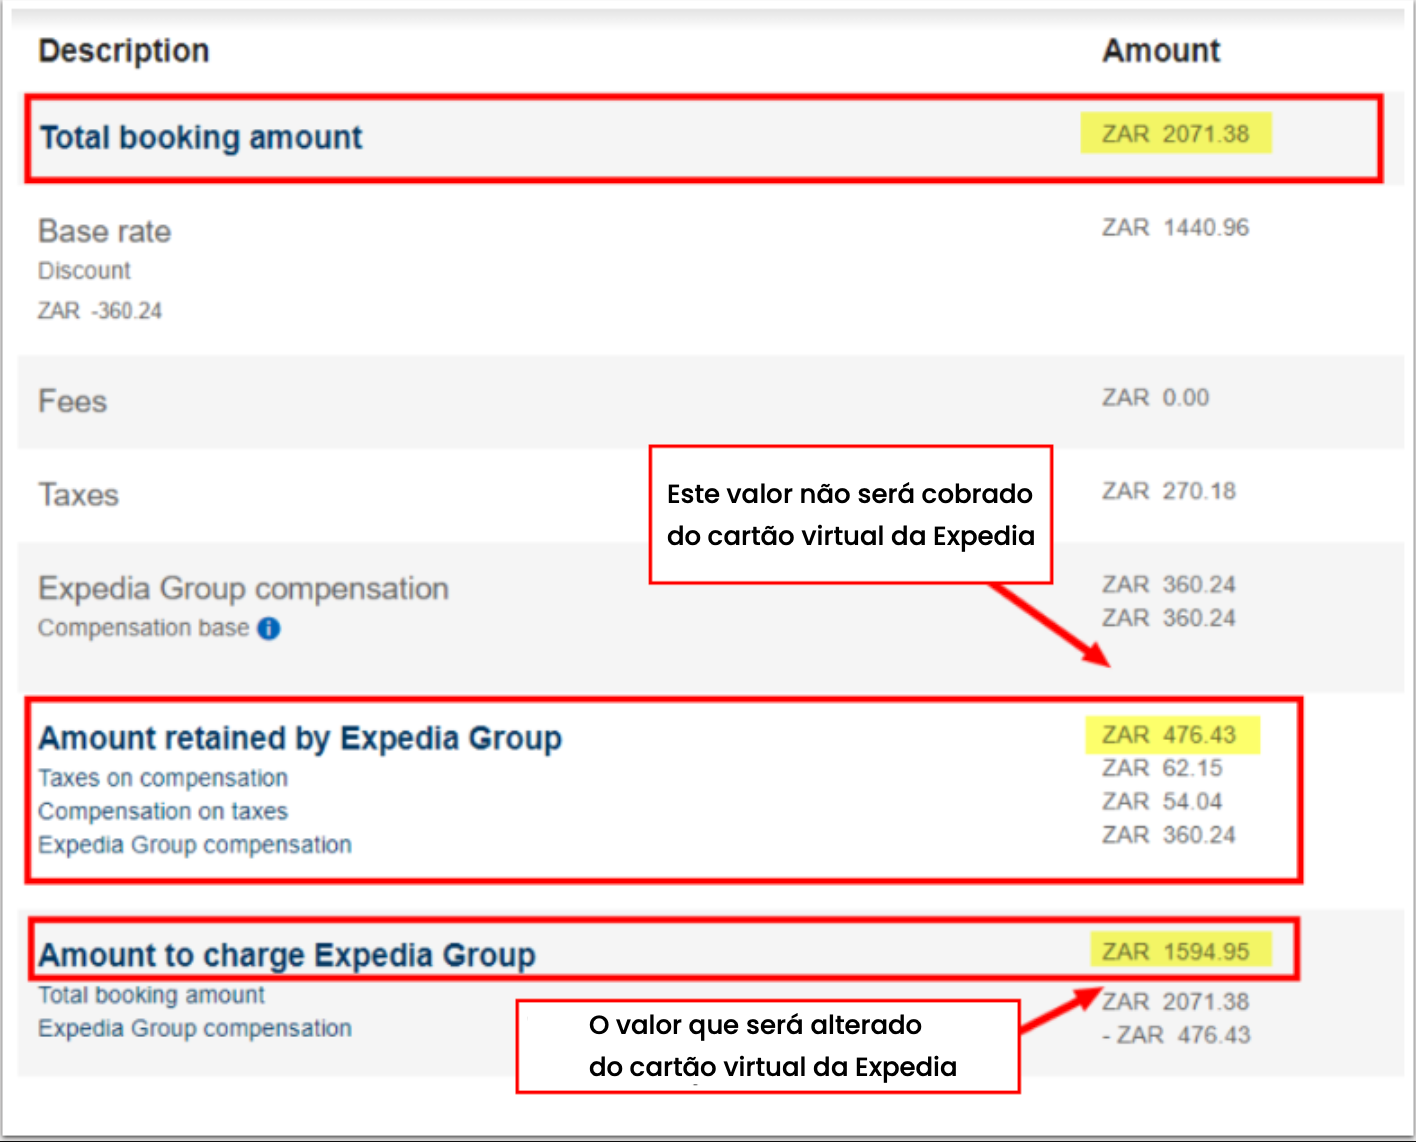Click the Compensation base label
The image size is (1416, 1142).
coord(144,628)
